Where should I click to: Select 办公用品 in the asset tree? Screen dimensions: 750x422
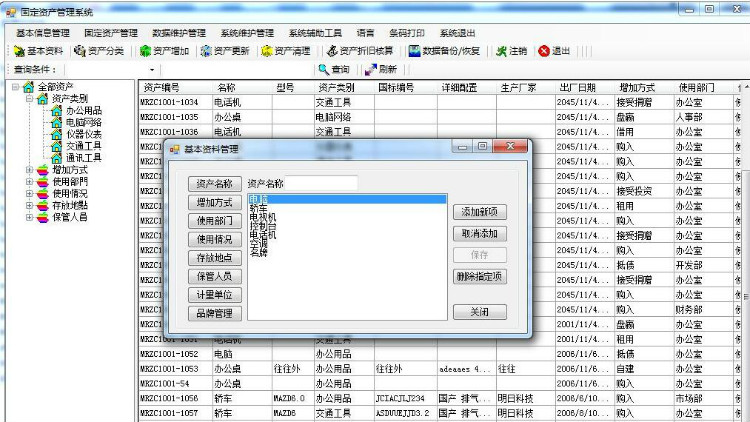pos(83,111)
